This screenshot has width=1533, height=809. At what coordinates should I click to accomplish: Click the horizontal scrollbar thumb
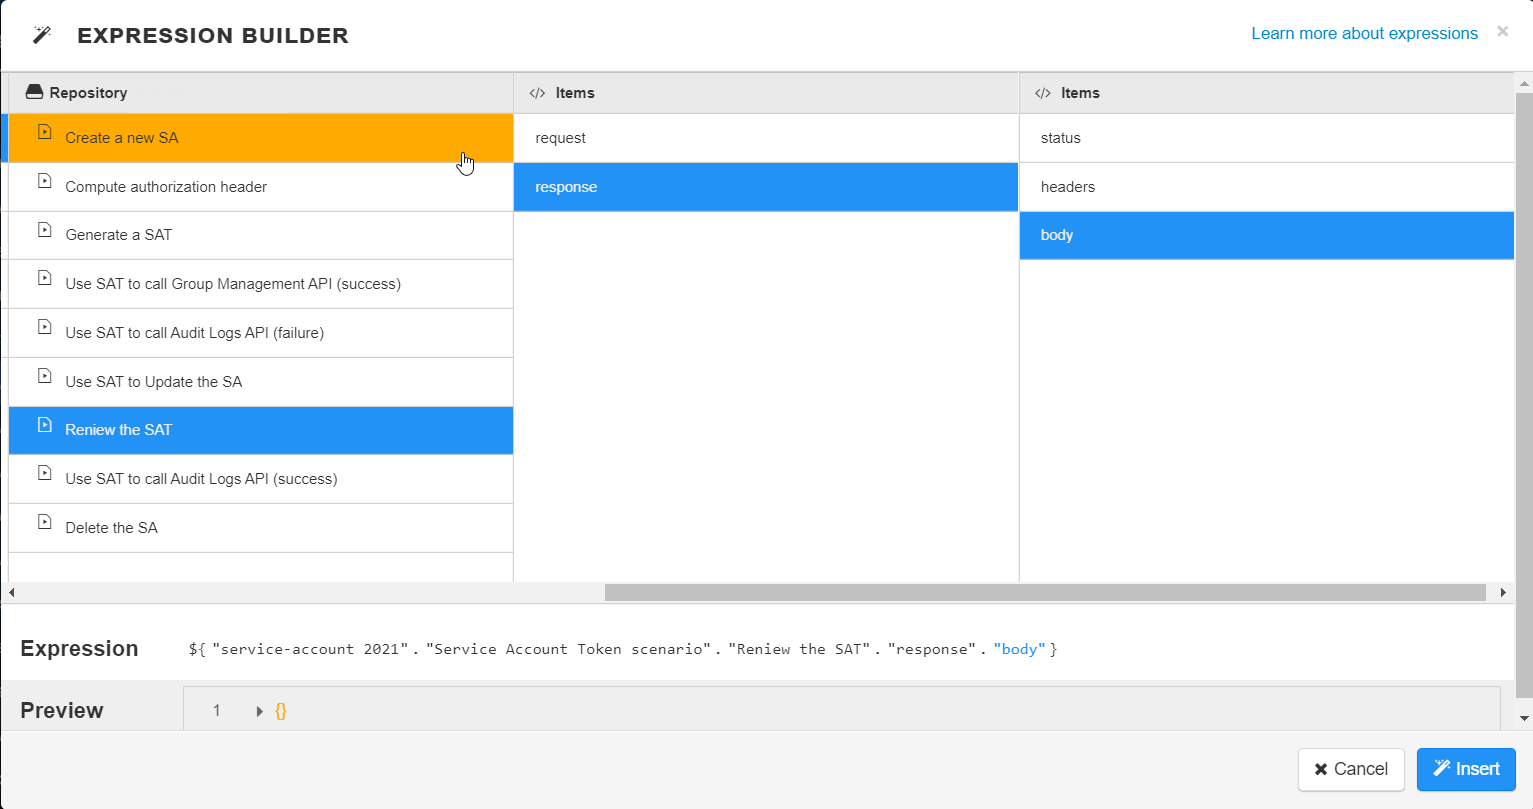click(1045, 593)
